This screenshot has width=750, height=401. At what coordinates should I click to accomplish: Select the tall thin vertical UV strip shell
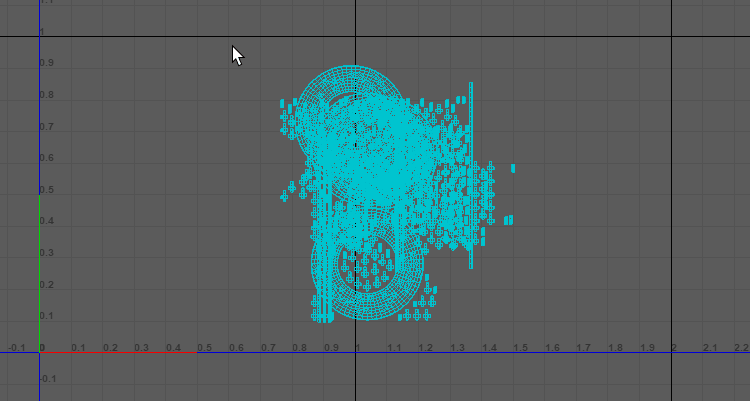471,175
